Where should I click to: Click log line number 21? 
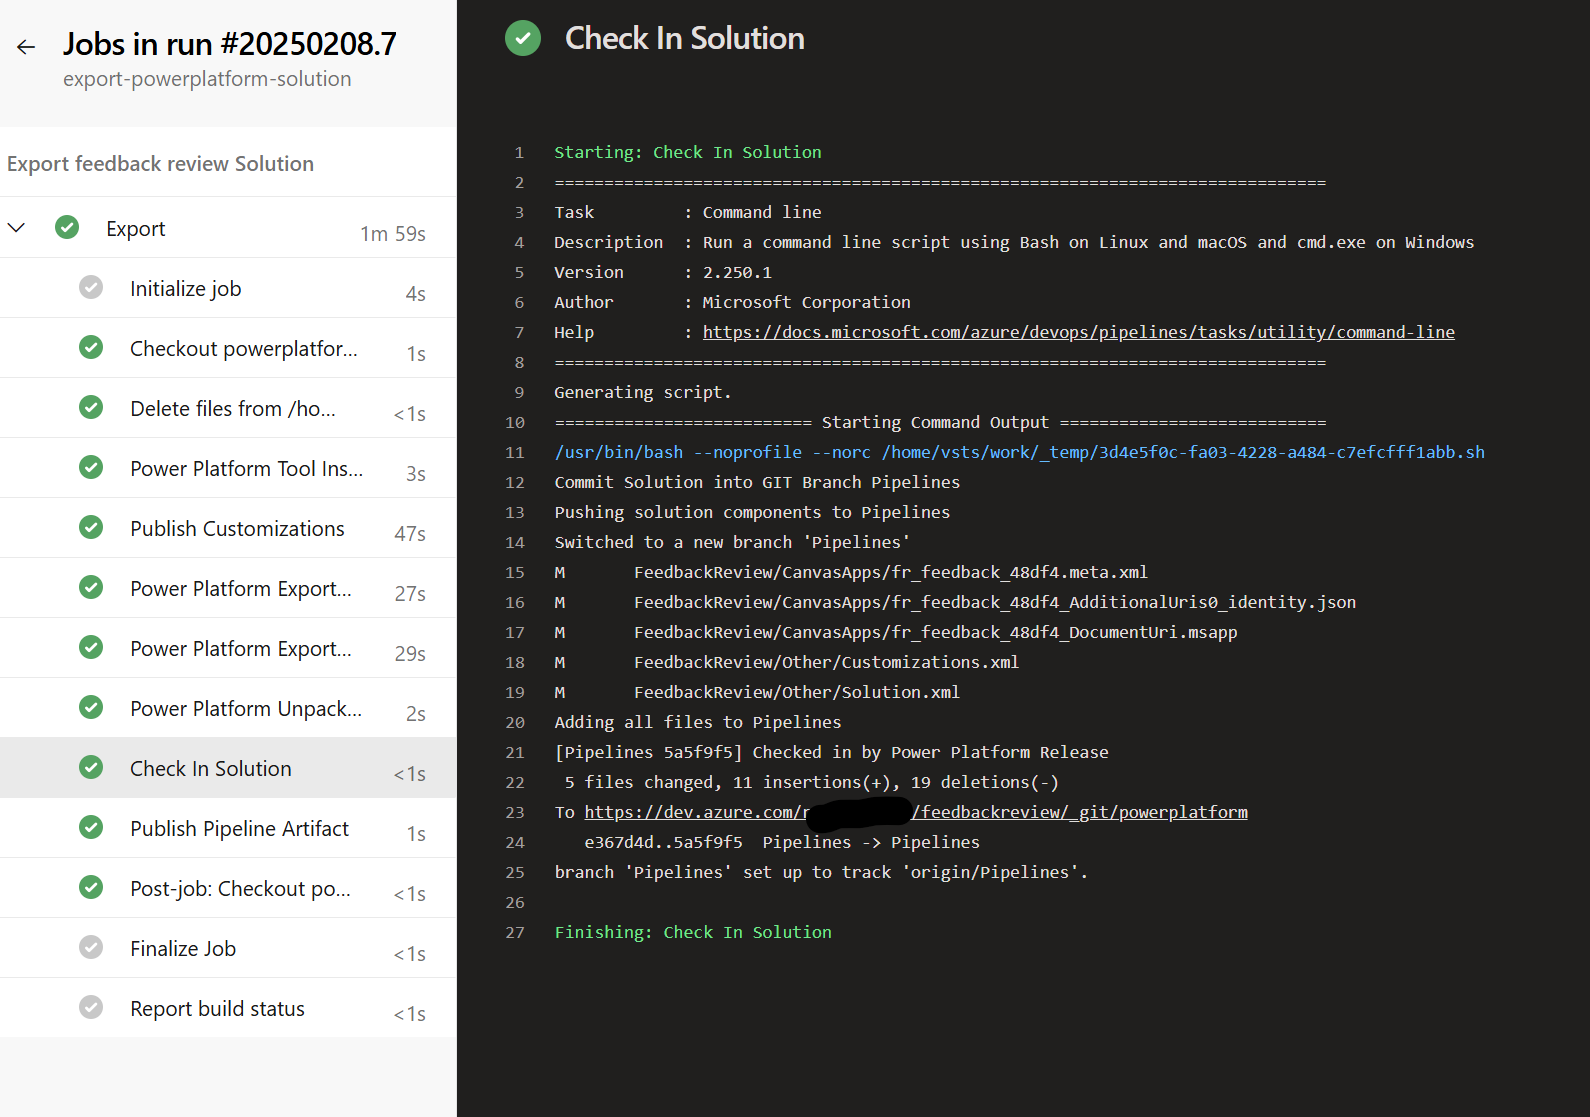pos(515,752)
